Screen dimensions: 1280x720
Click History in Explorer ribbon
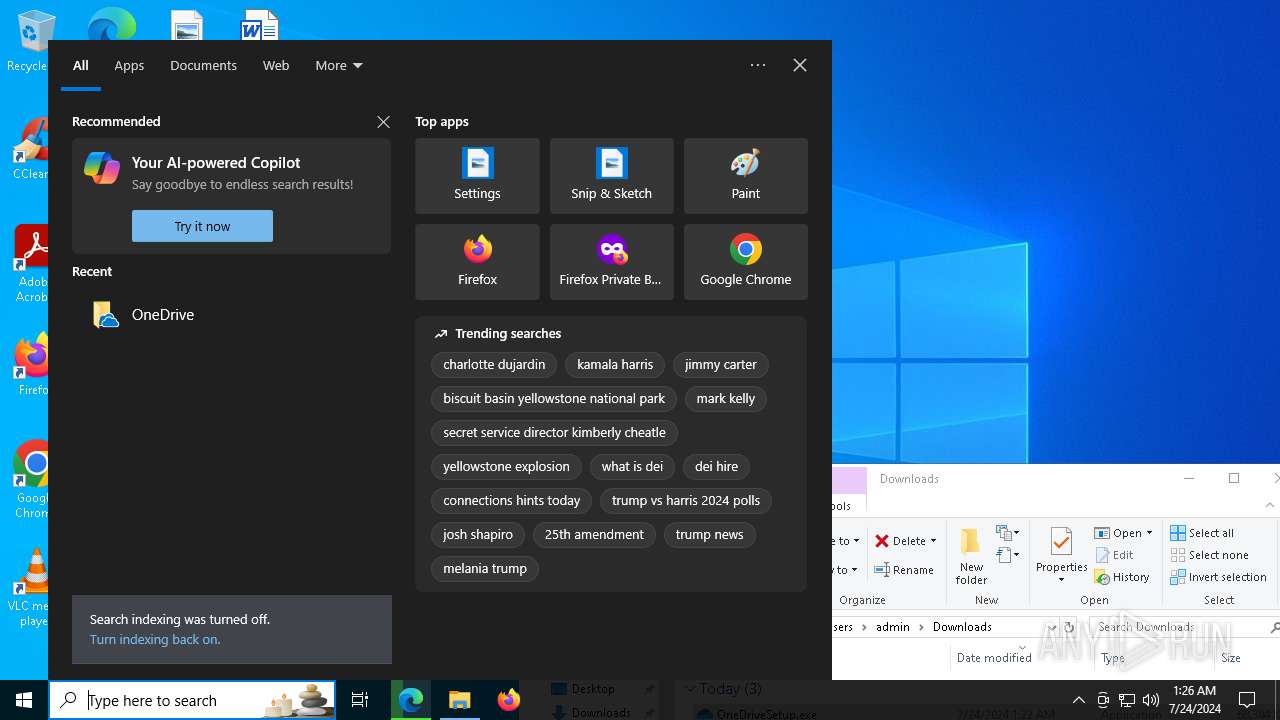(1121, 577)
